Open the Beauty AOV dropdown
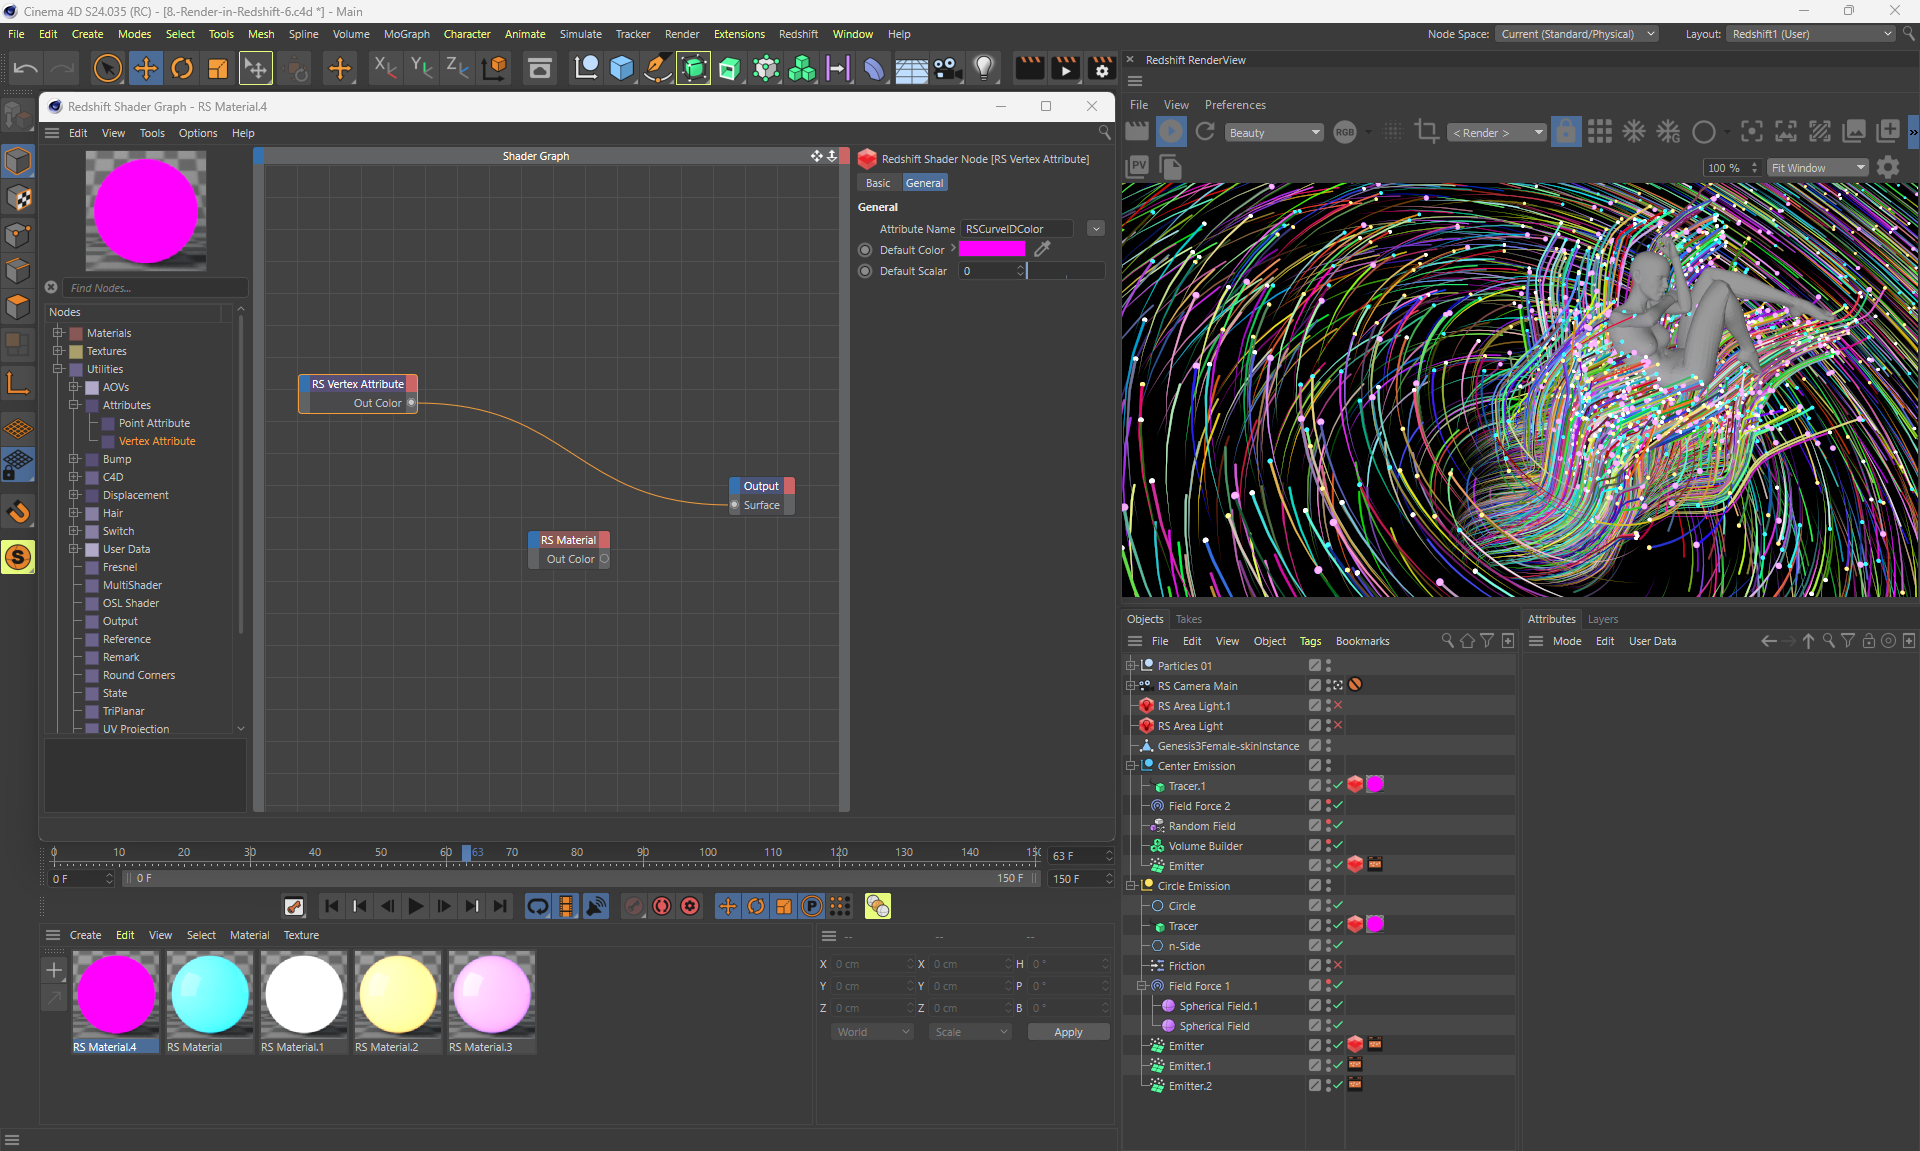The height and width of the screenshot is (1151, 1920). [x=1274, y=133]
